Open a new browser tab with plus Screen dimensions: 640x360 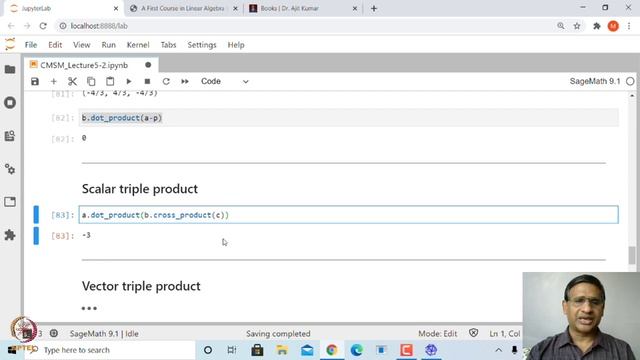[374, 8]
